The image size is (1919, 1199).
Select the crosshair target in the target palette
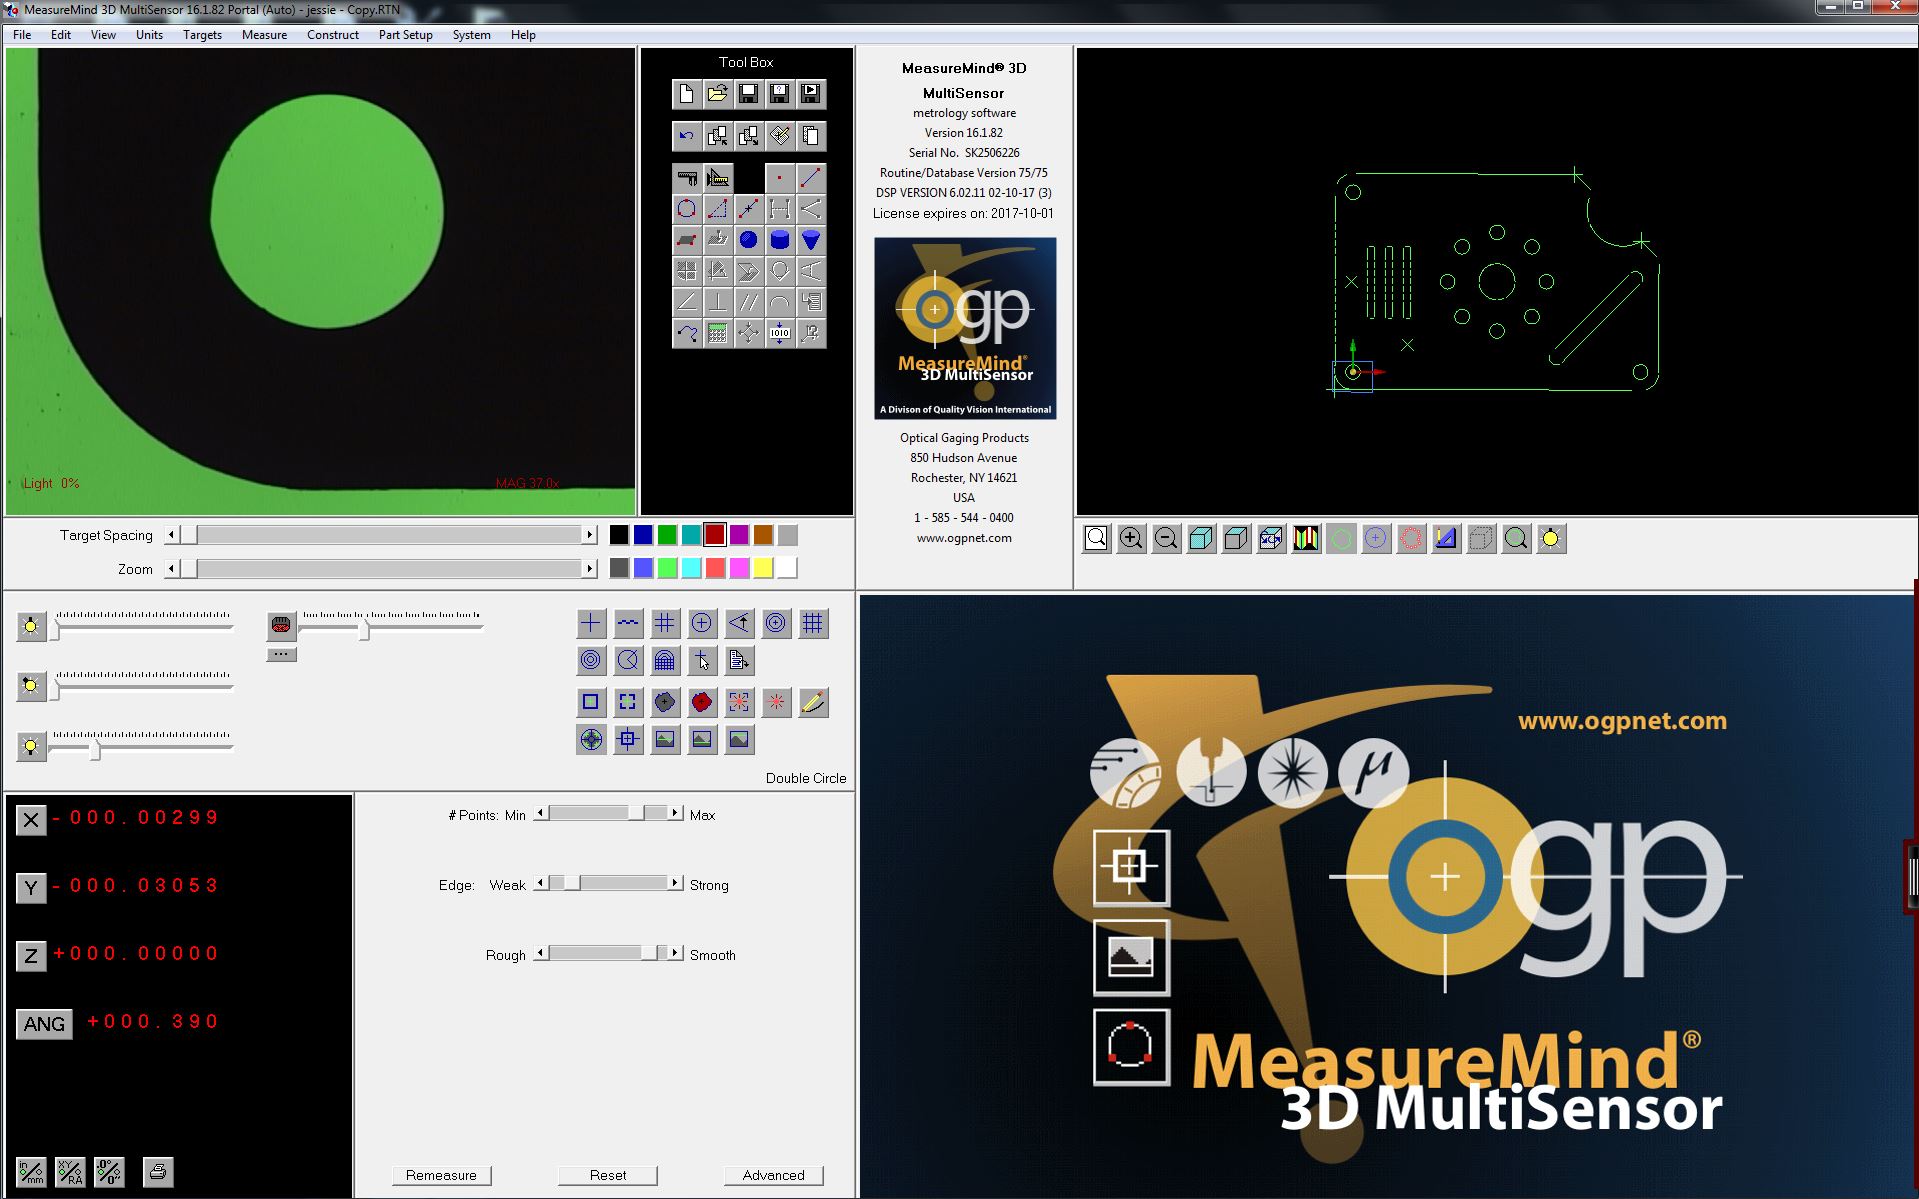[x=590, y=623]
